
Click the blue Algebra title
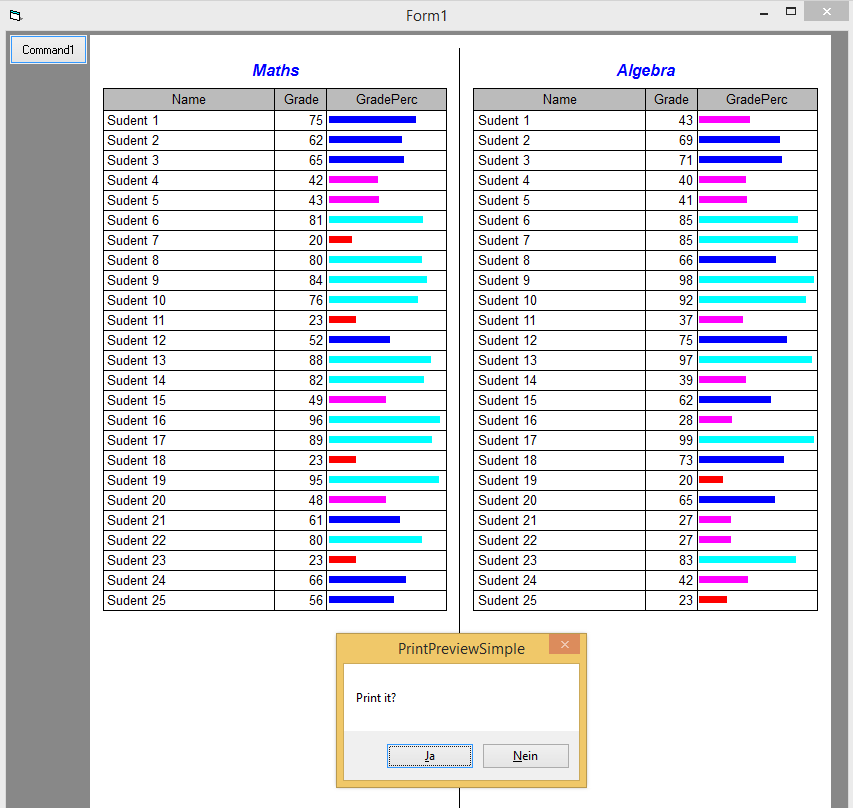click(645, 70)
